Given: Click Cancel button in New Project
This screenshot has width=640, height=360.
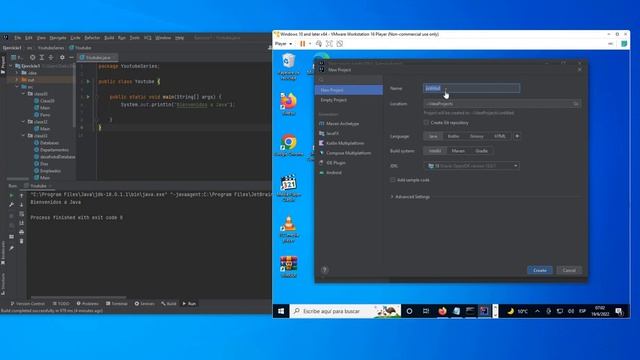Looking at the screenshot, I should tap(569, 270).
